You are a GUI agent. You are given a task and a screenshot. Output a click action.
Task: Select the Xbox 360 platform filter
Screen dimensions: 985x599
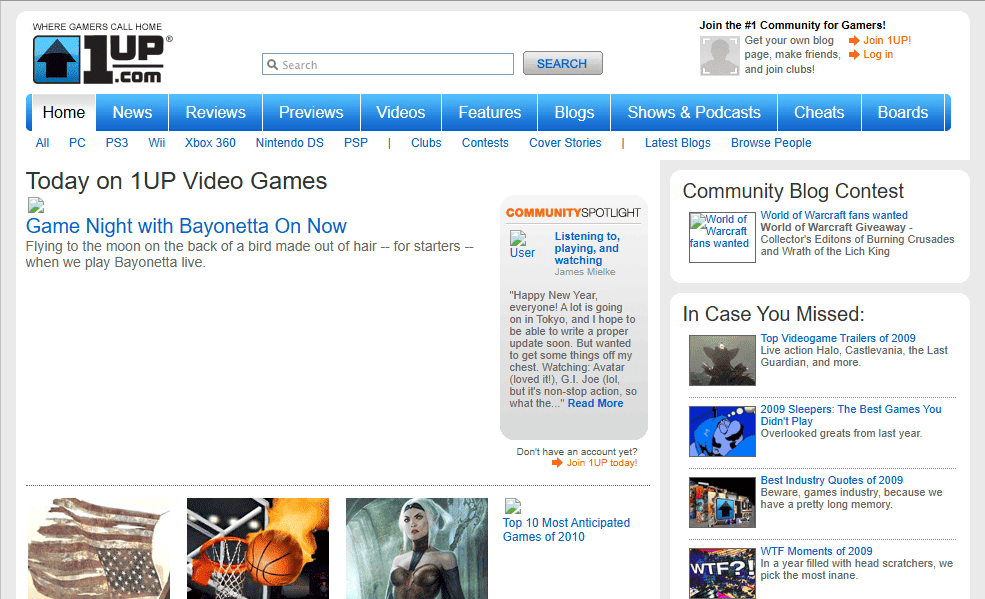coord(210,143)
